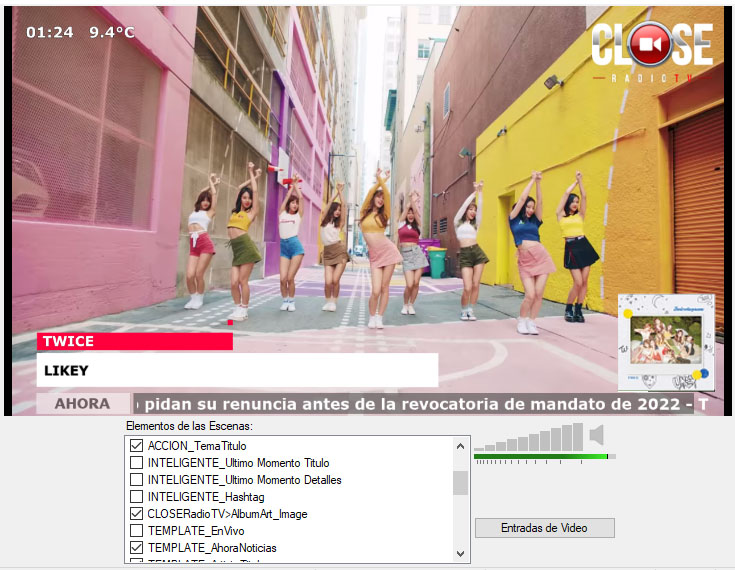Click the 'ACCION_TemaTitulo' list row text
735x570 pixels.
click(197, 446)
